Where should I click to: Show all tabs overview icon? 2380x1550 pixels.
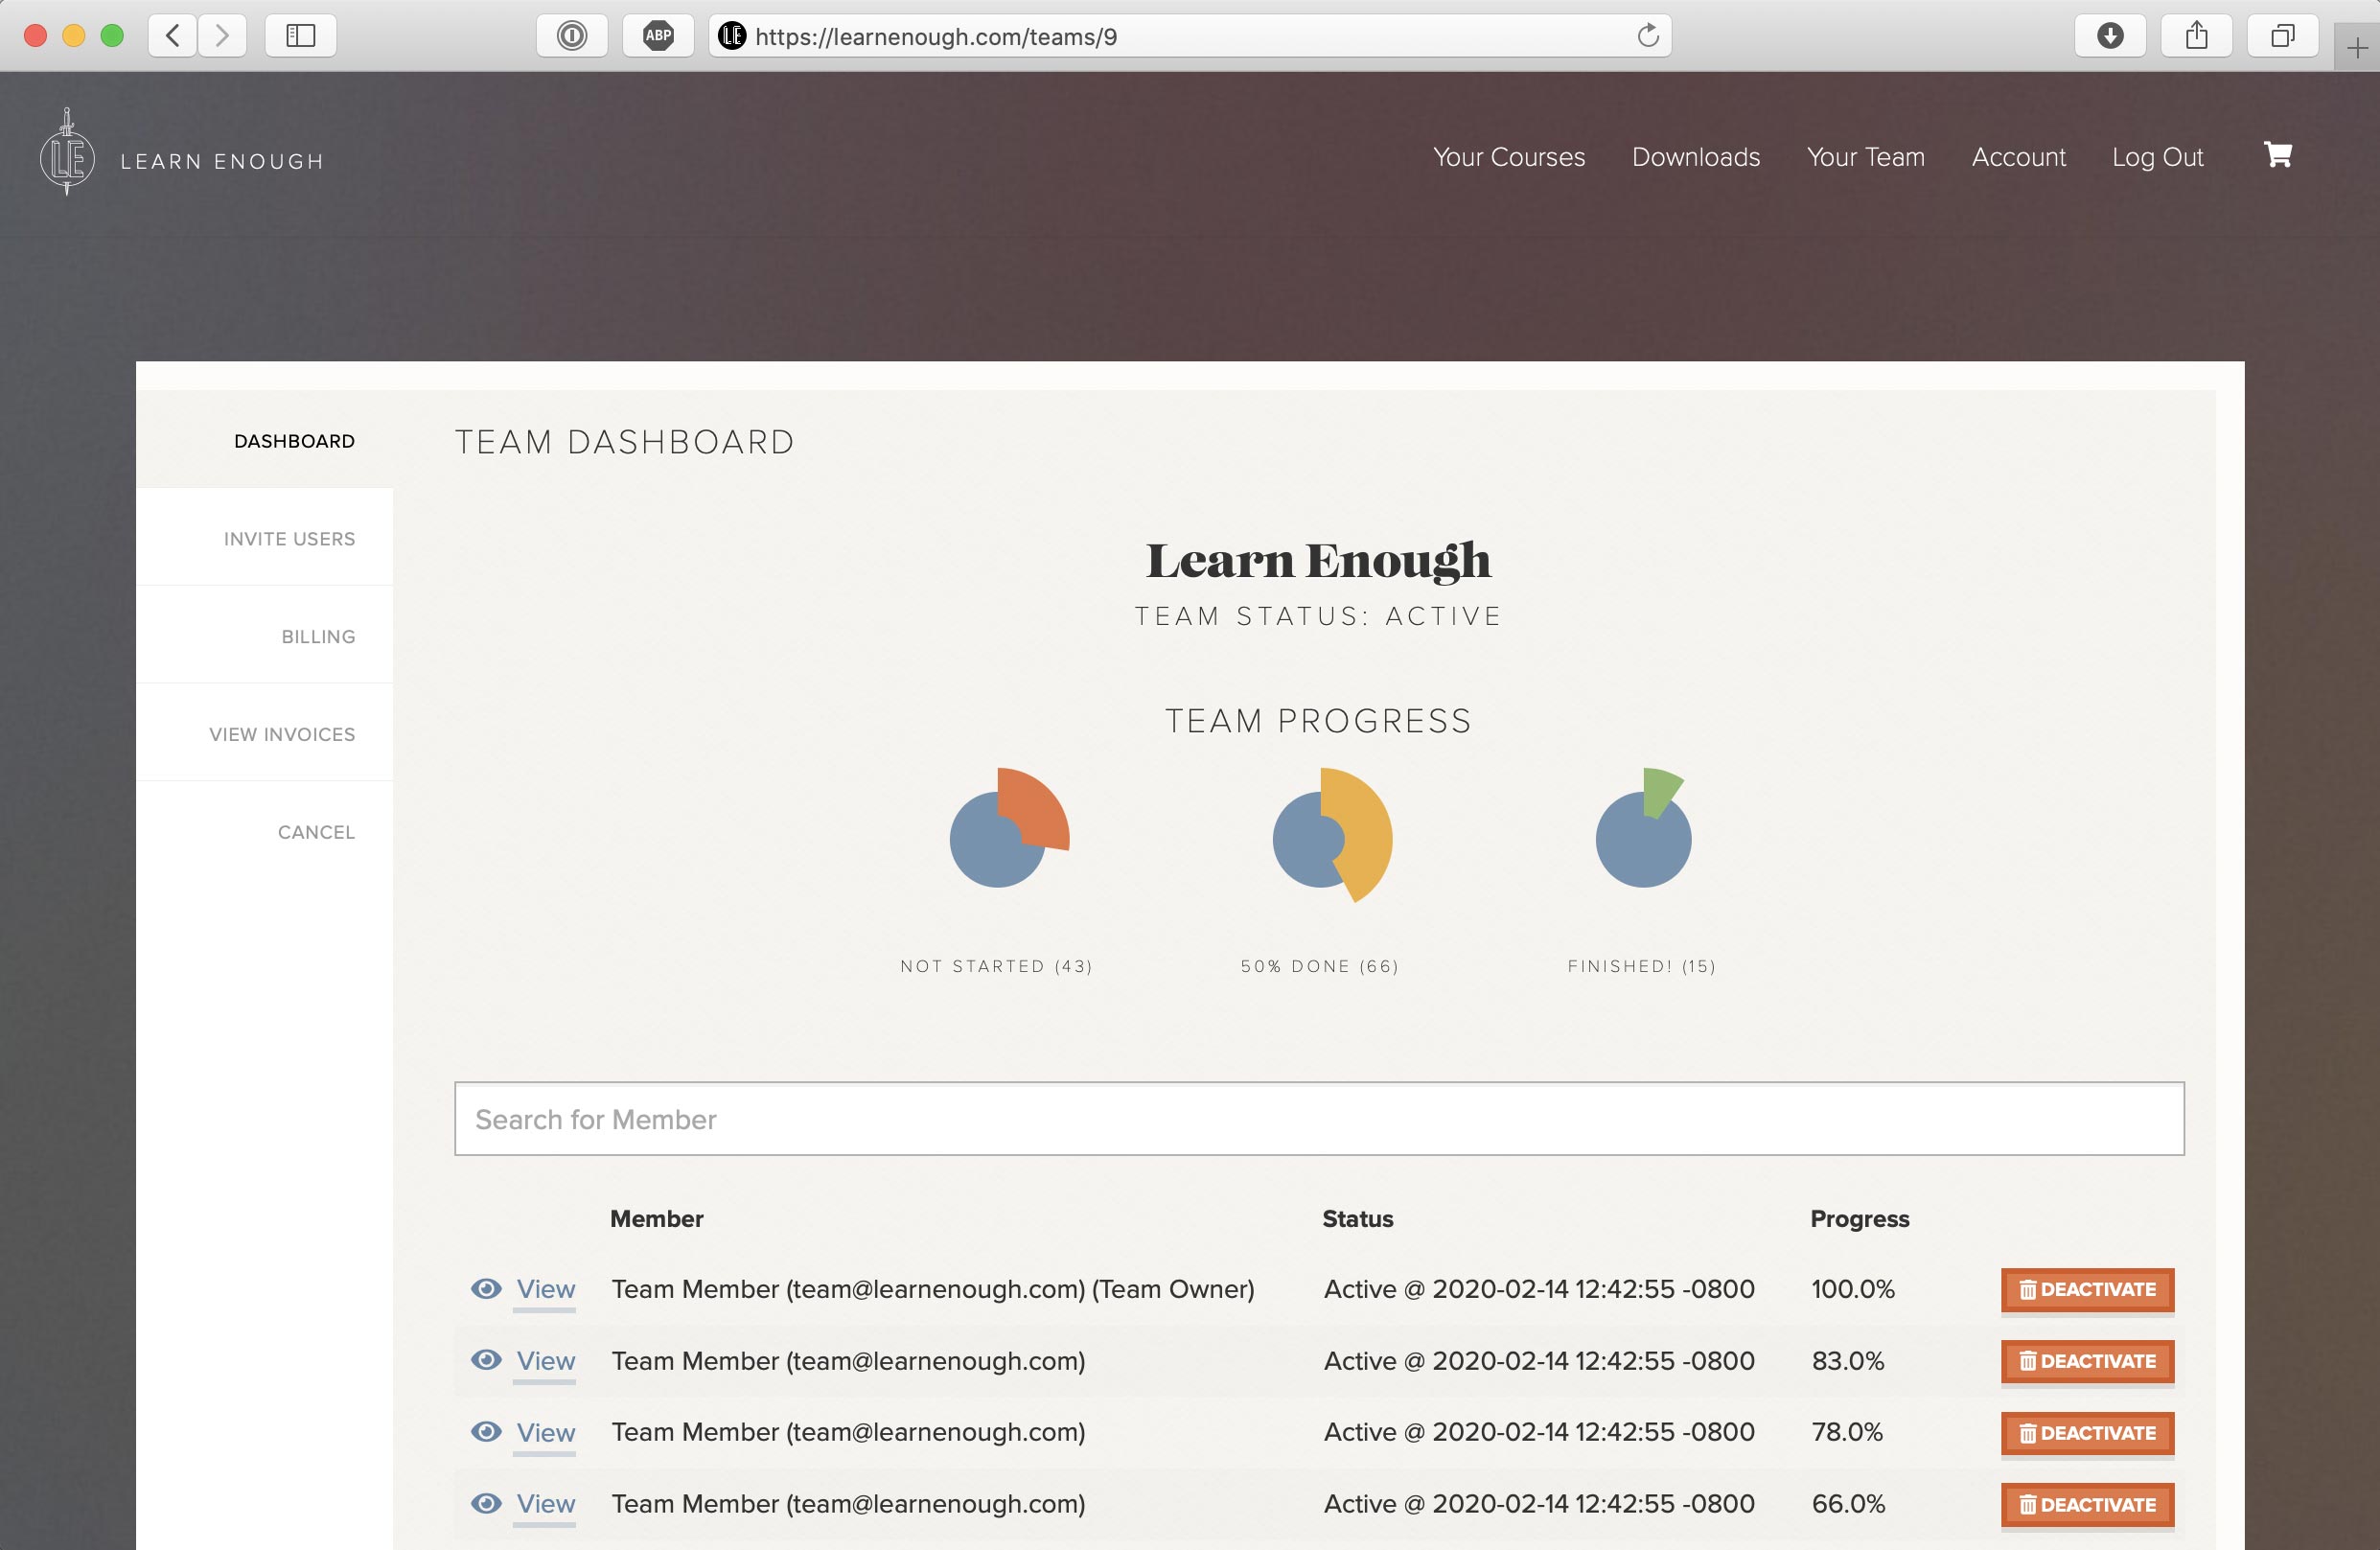[2282, 36]
